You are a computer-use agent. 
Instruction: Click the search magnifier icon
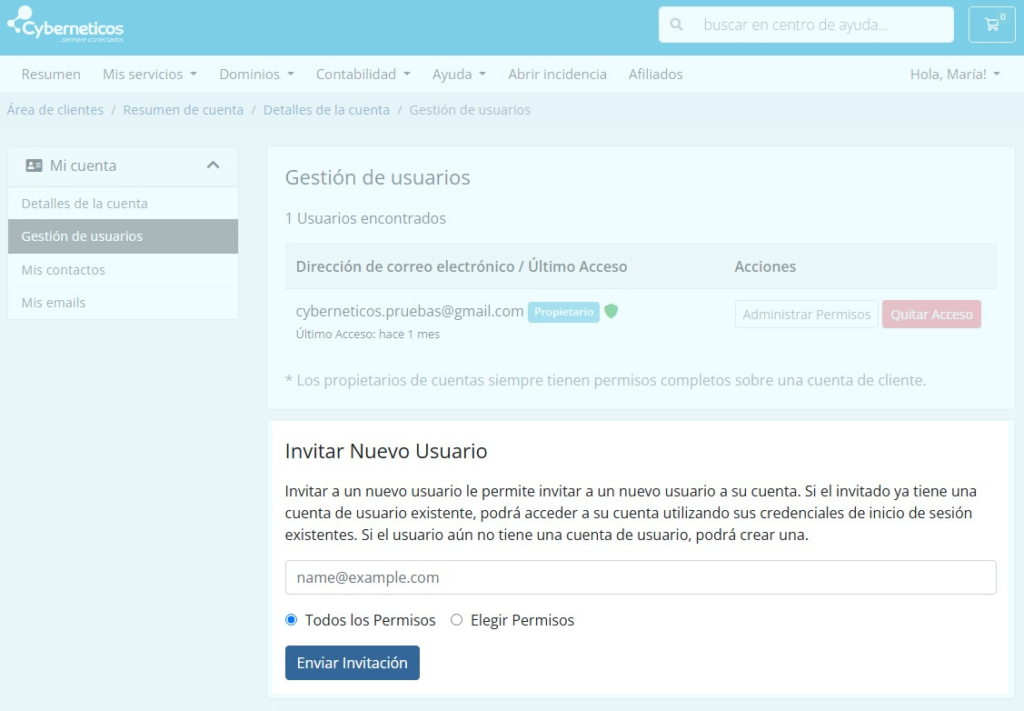pos(677,25)
